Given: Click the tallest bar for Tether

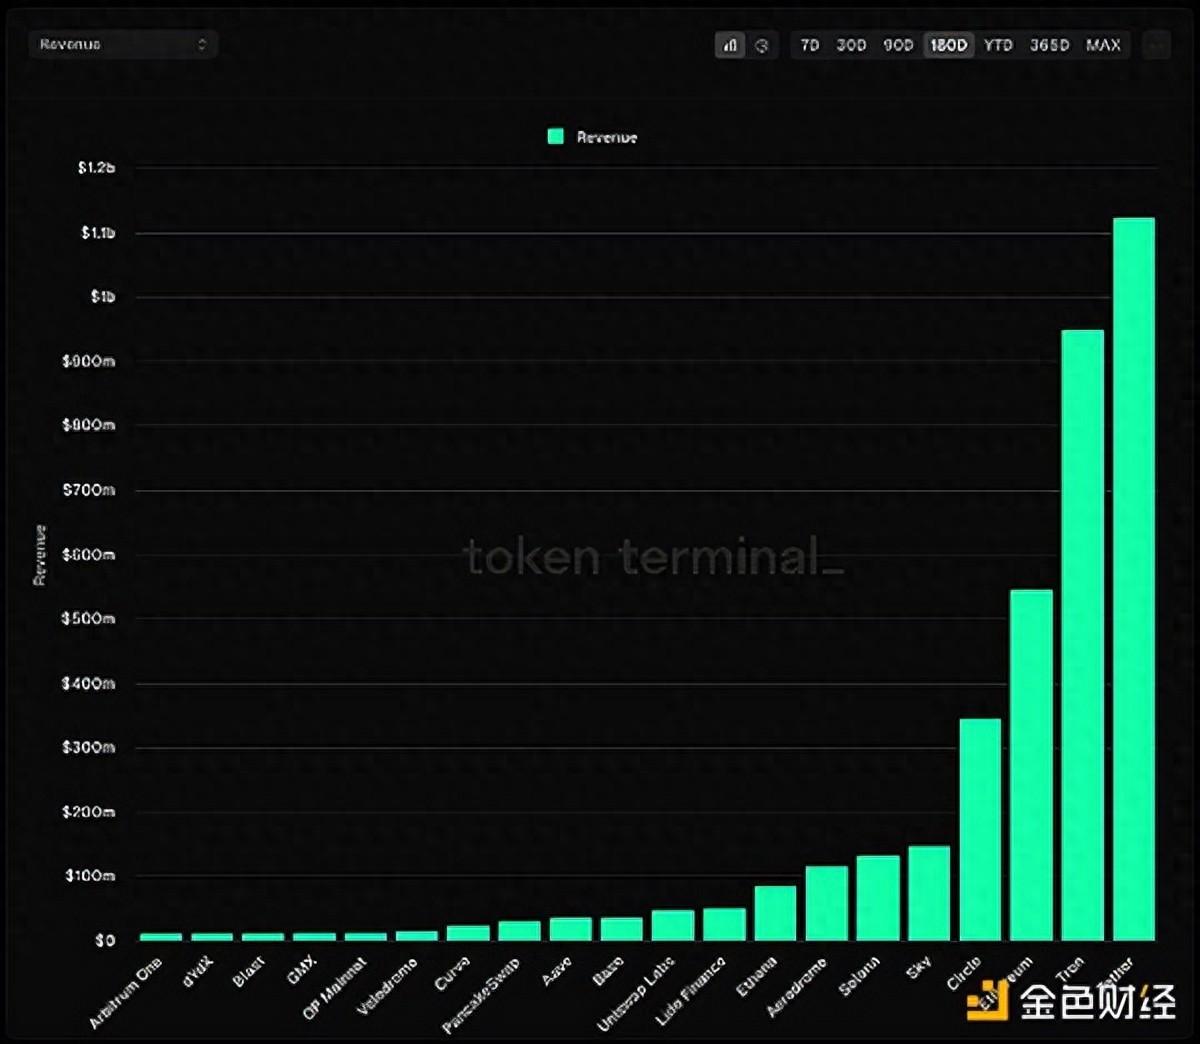Looking at the screenshot, I should pyautogui.click(x=1134, y=579).
